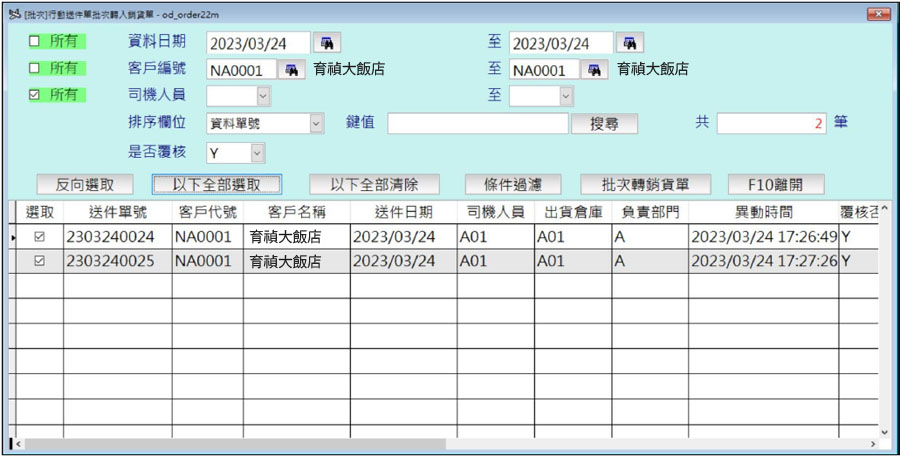Screen dimensions: 900x457
Task: Uncheck 選取 box for order 2303240024
Action: 40,236
